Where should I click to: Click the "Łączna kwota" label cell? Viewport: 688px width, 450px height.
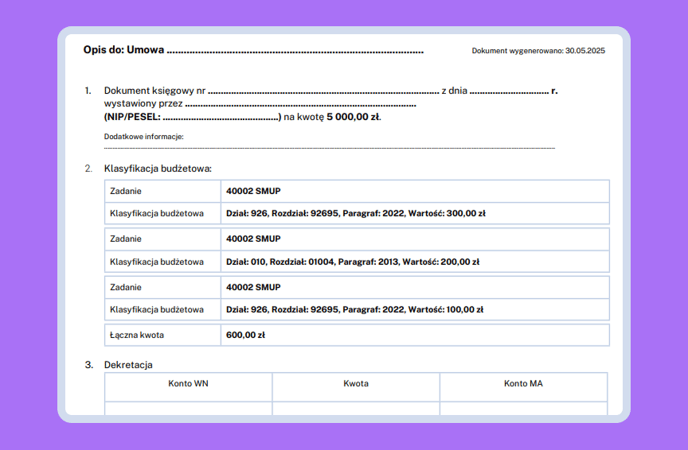point(140,335)
